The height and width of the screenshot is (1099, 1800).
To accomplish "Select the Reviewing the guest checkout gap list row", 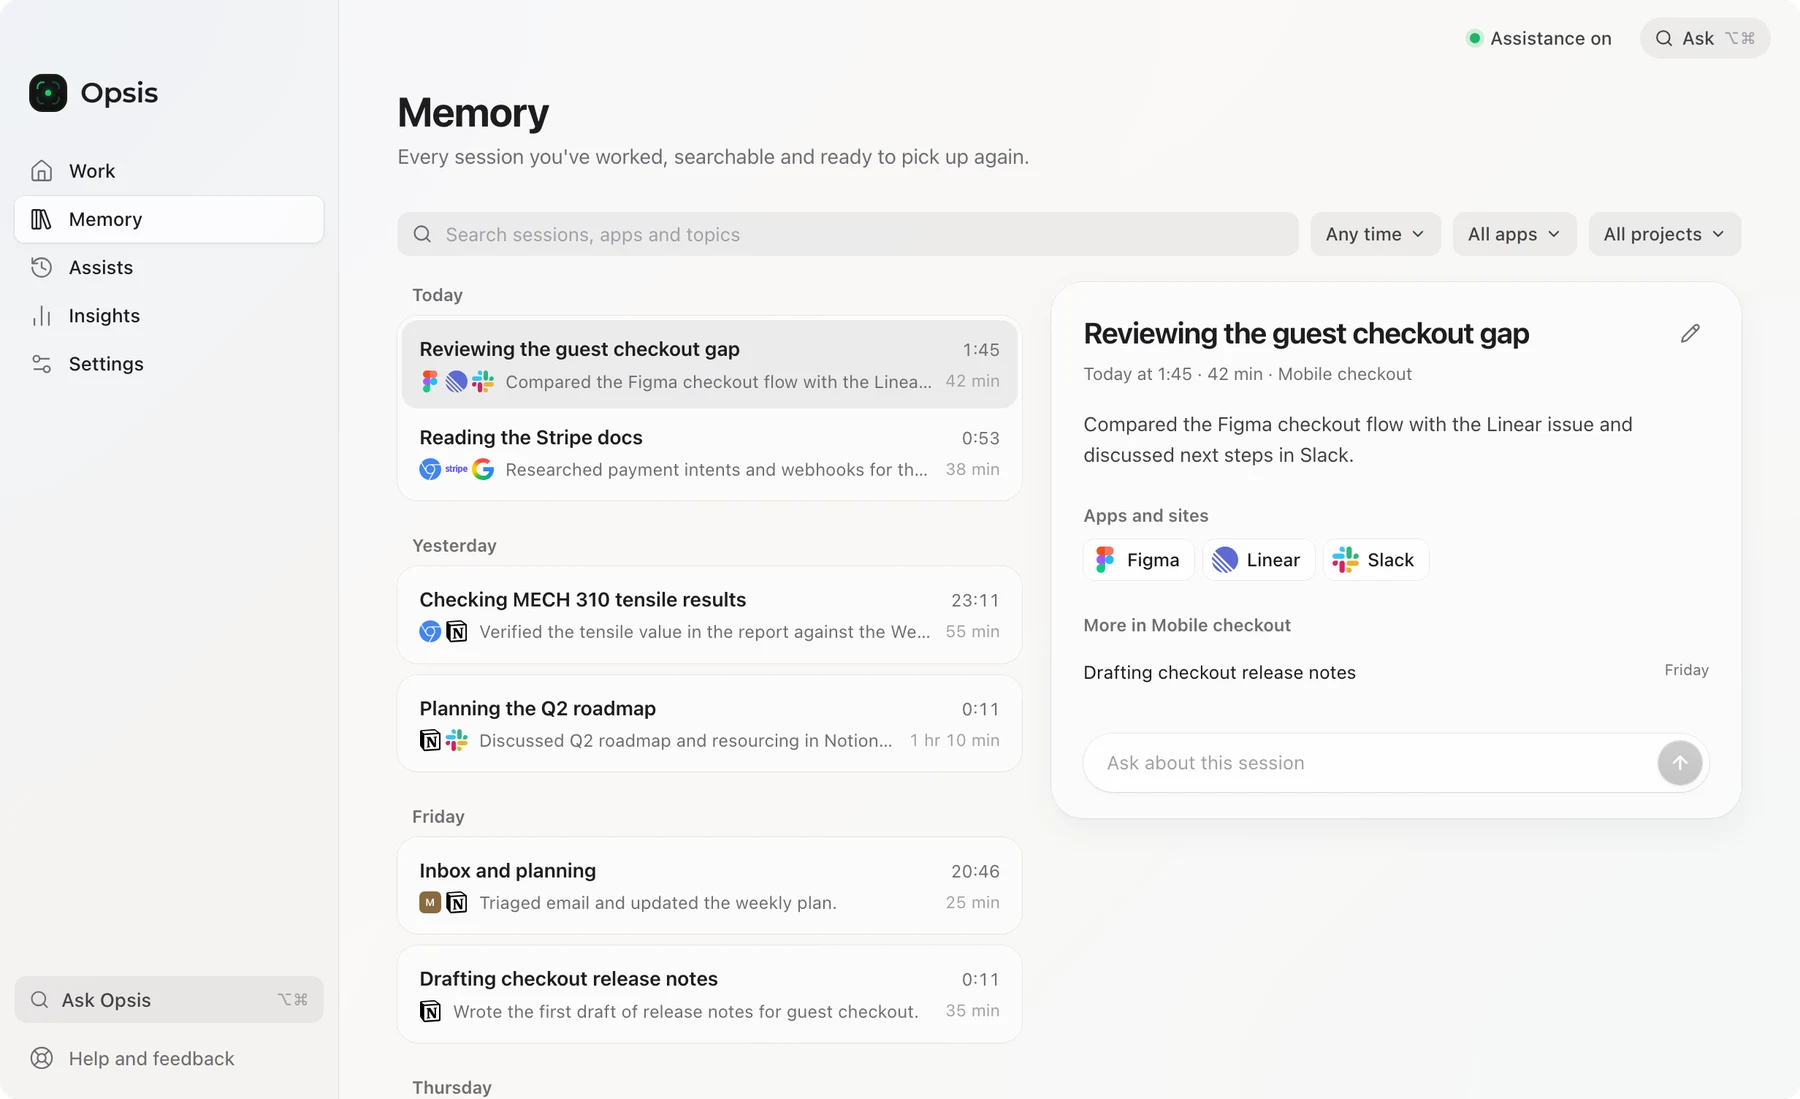I will coord(710,364).
